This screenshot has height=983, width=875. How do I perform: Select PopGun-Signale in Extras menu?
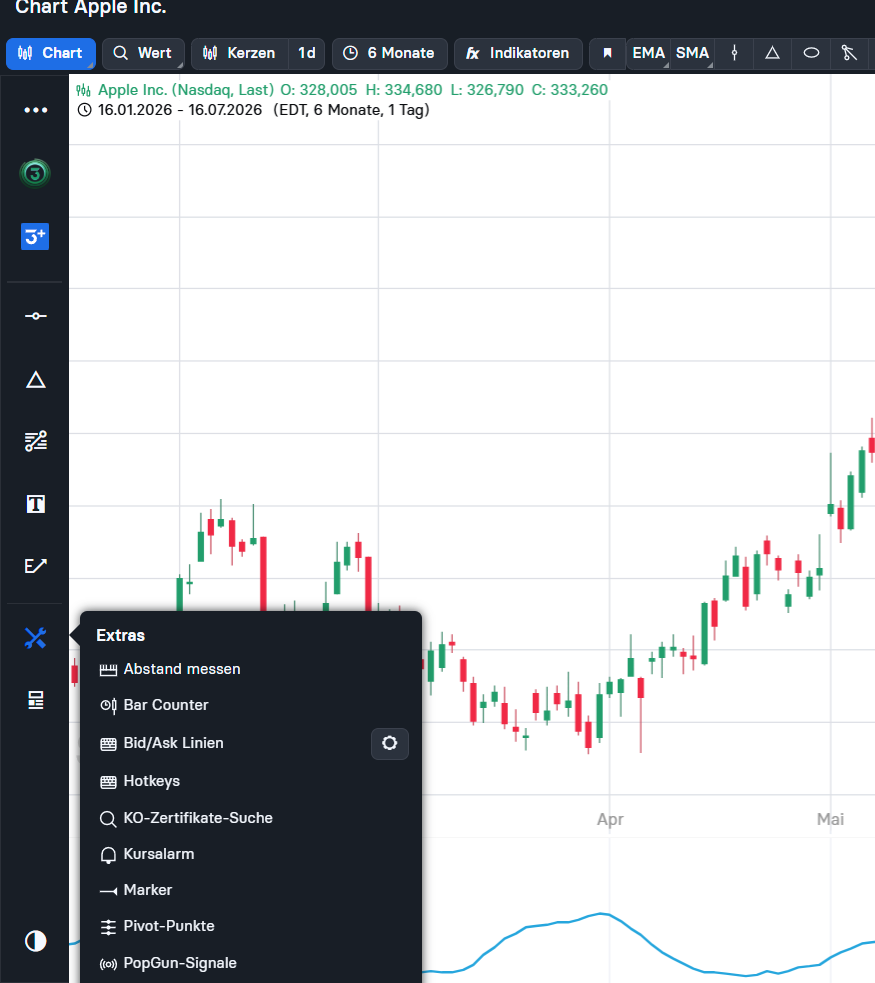[x=251, y=964]
